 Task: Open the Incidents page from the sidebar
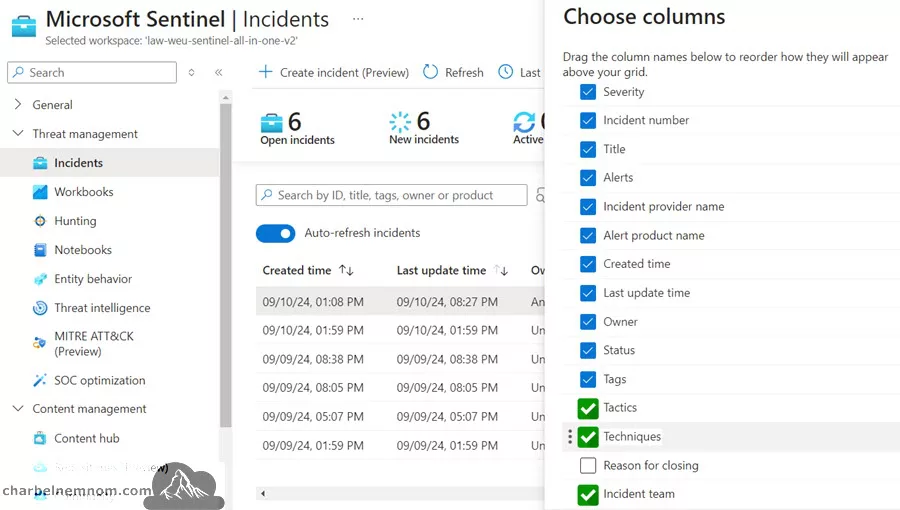tap(110, 163)
